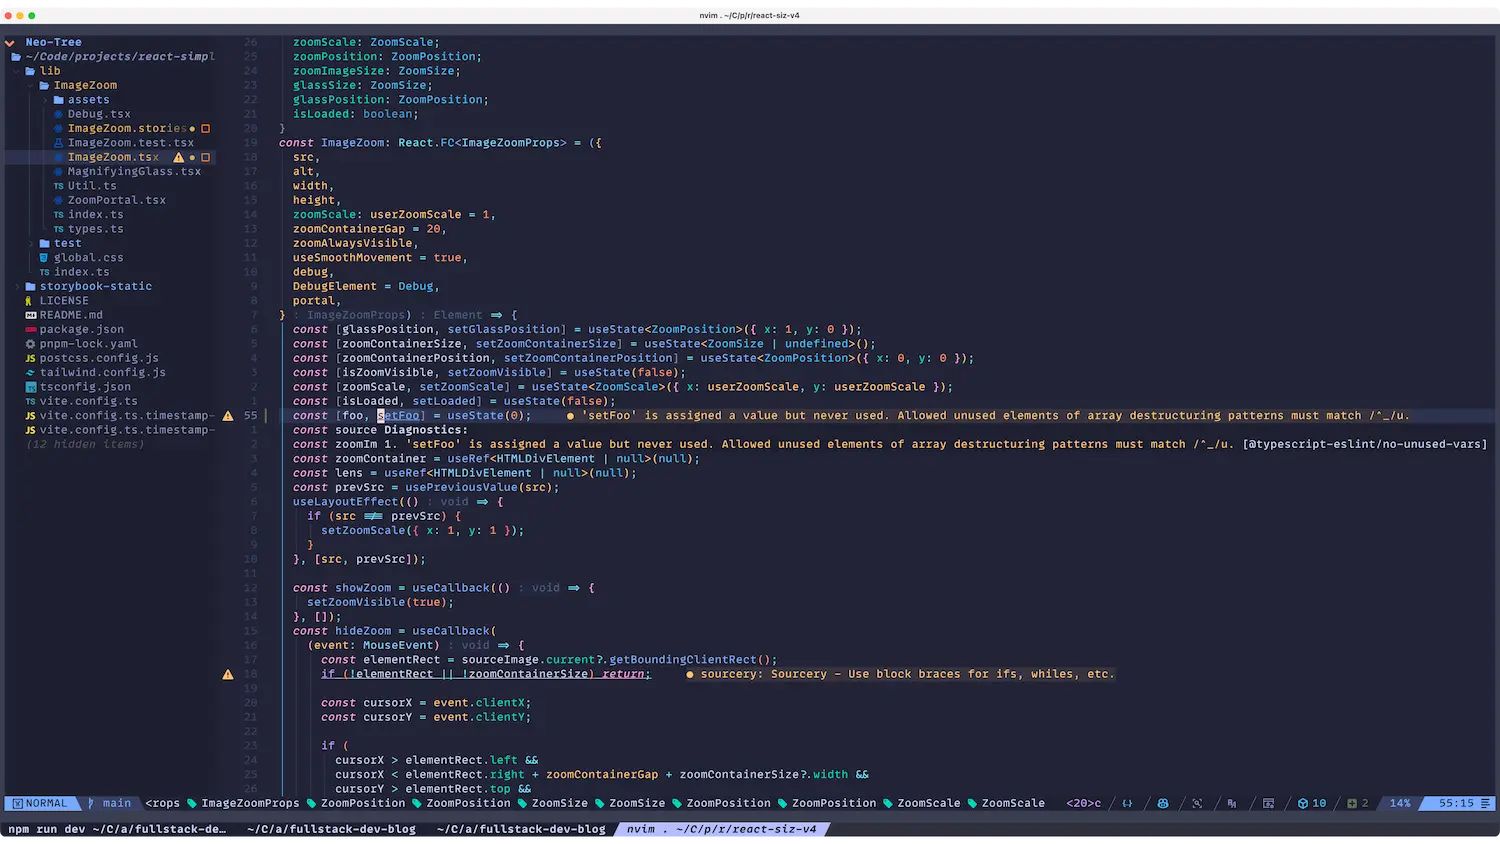Click the orange square marker beside ImageZoom.stories
Screen dimensions: 1500x844
coord(206,129)
